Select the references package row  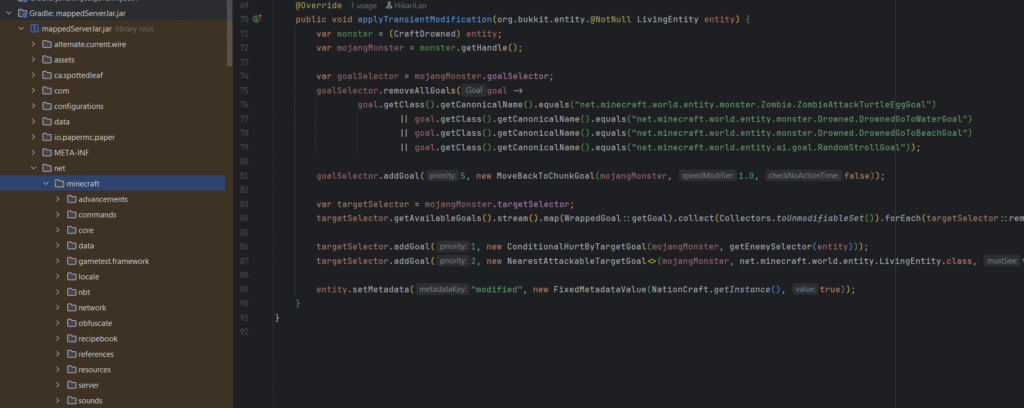[x=112, y=354]
